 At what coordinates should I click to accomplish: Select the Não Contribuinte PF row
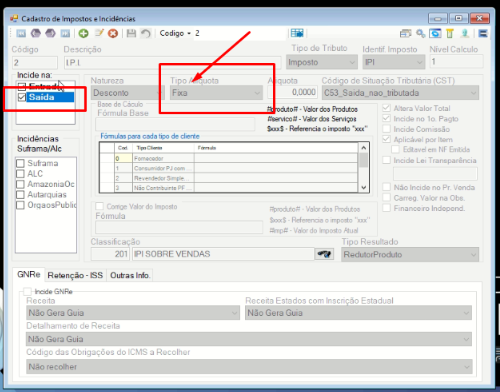pos(229,188)
